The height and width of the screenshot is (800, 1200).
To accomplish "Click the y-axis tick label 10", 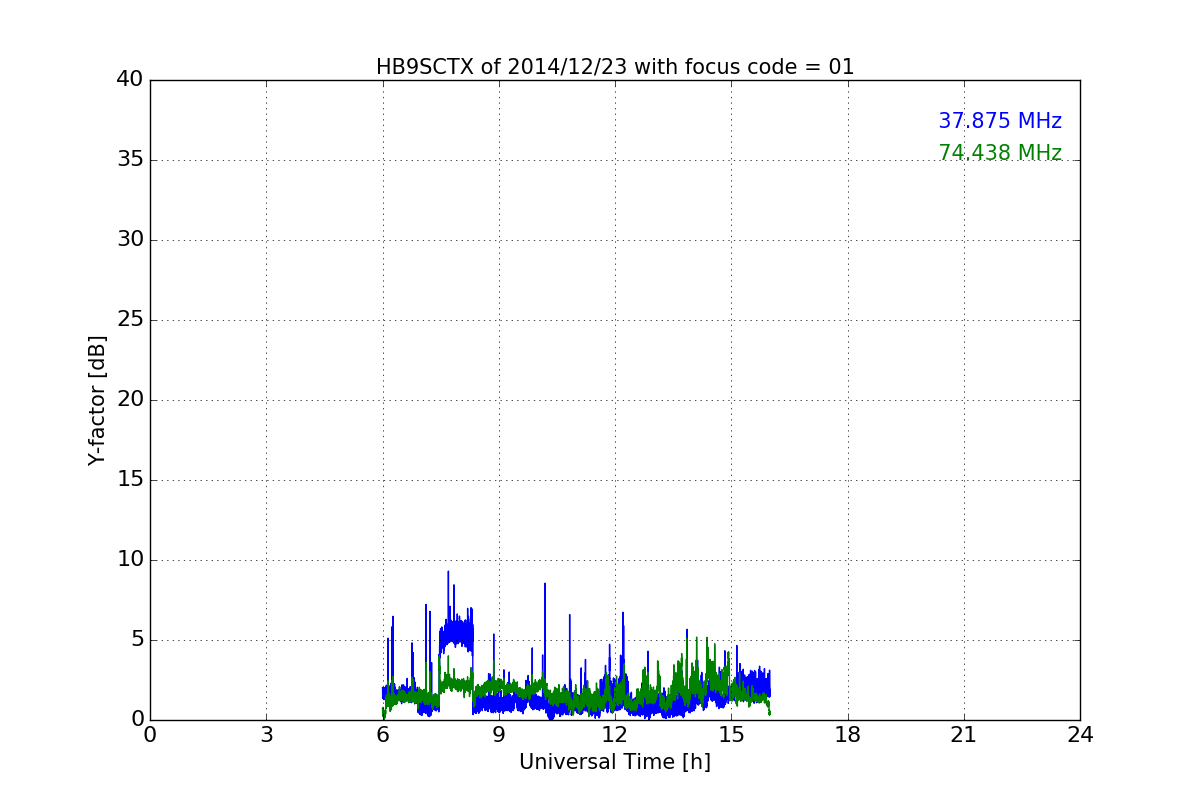I will tap(130, 560).
